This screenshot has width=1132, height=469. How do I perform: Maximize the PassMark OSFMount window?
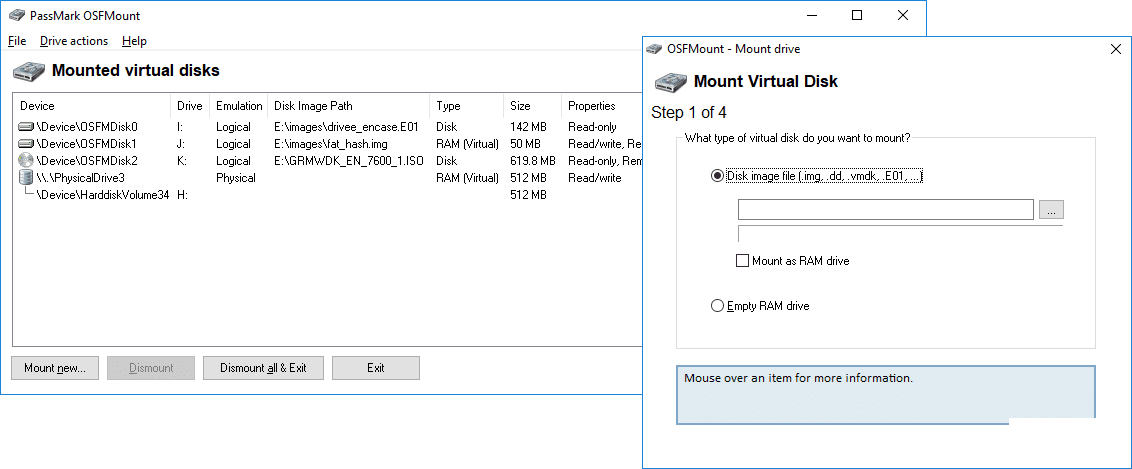pos(857,15)
